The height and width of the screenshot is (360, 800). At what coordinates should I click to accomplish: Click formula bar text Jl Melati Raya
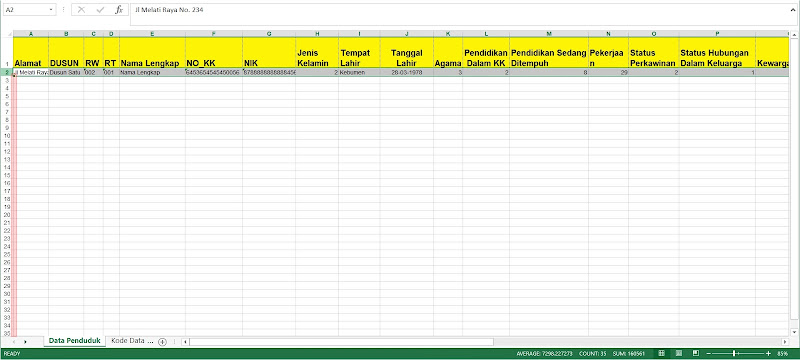[169, 10]
